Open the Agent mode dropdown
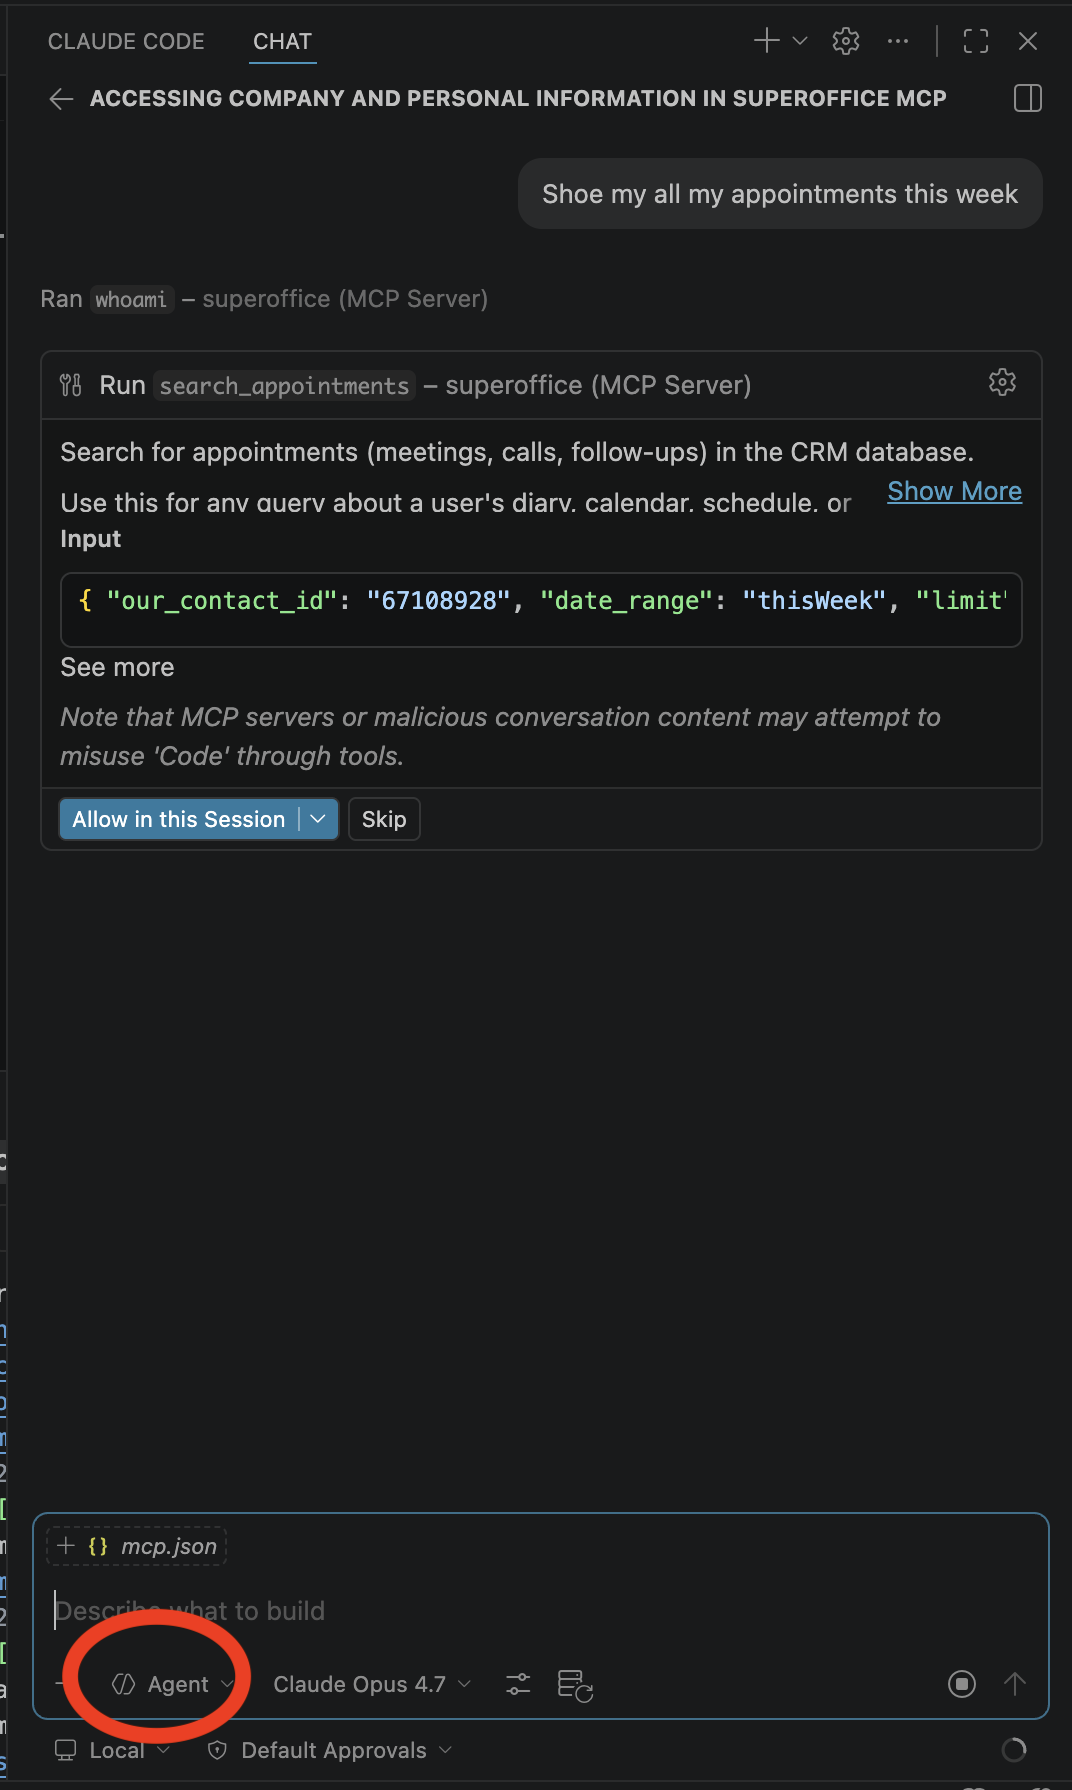This screenshot has width=1072, height=1790. [x=172, y=1684]
